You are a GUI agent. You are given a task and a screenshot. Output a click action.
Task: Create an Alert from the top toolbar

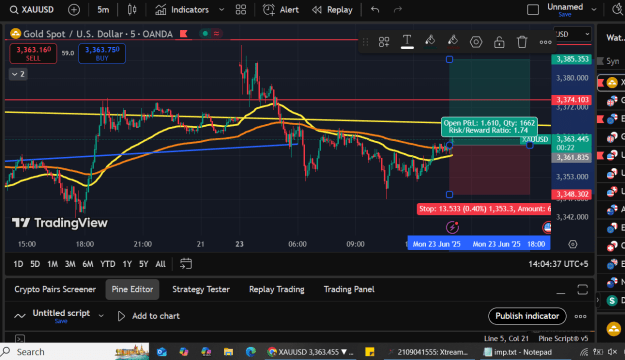pyautogui.click(x=281, y=10)
